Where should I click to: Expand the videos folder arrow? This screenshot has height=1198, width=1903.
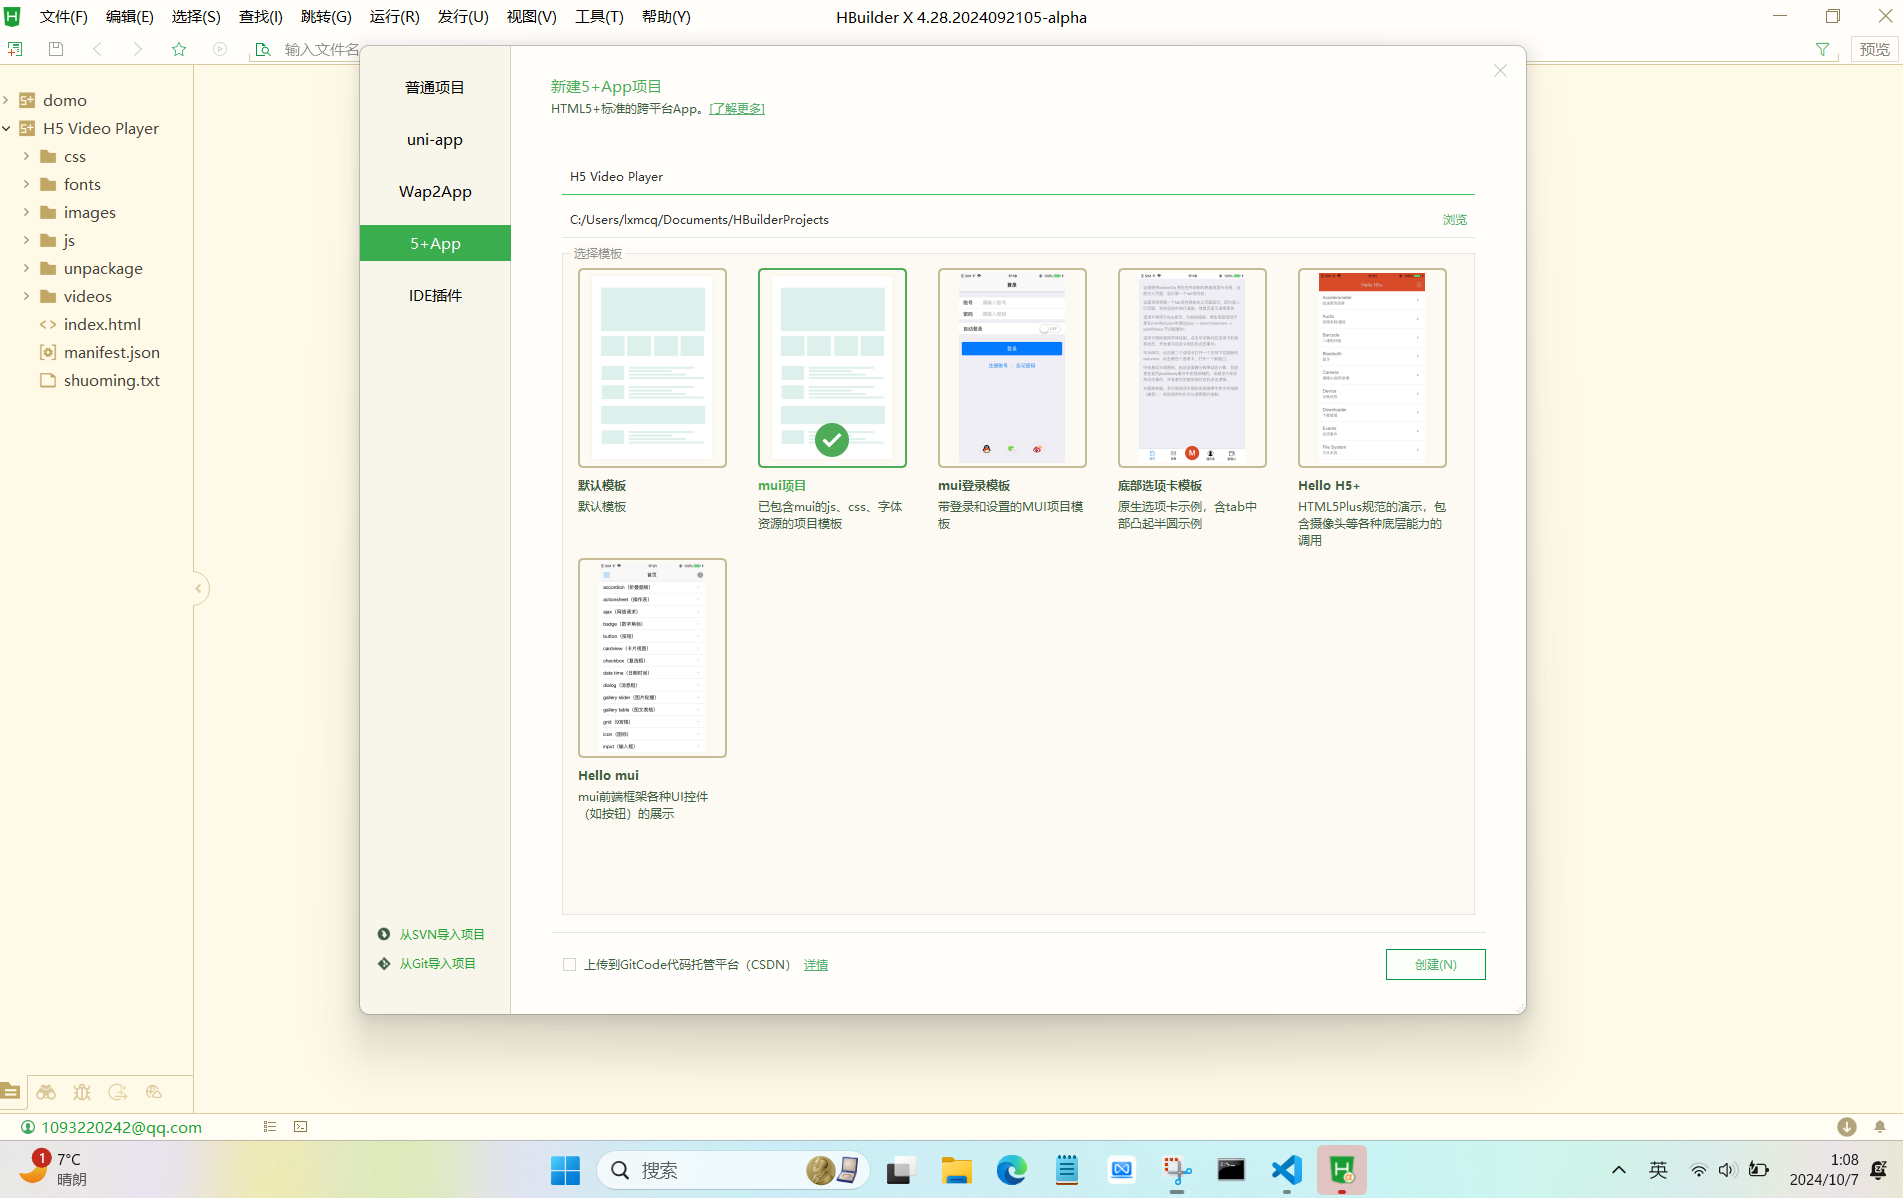tap(27, 296)
